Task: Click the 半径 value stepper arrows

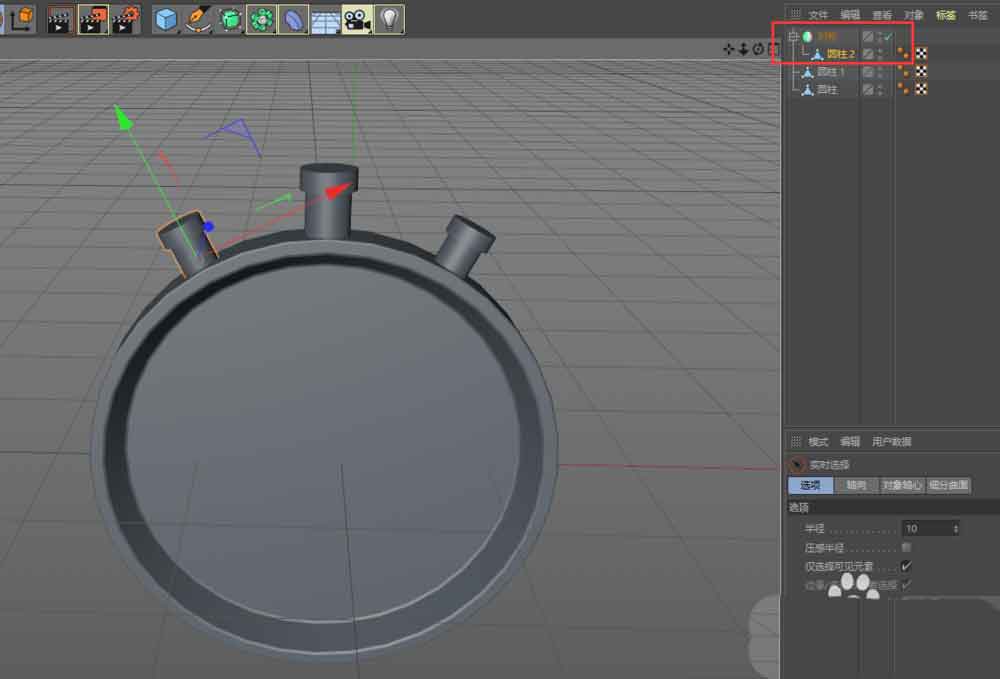Action: [956, 528]
